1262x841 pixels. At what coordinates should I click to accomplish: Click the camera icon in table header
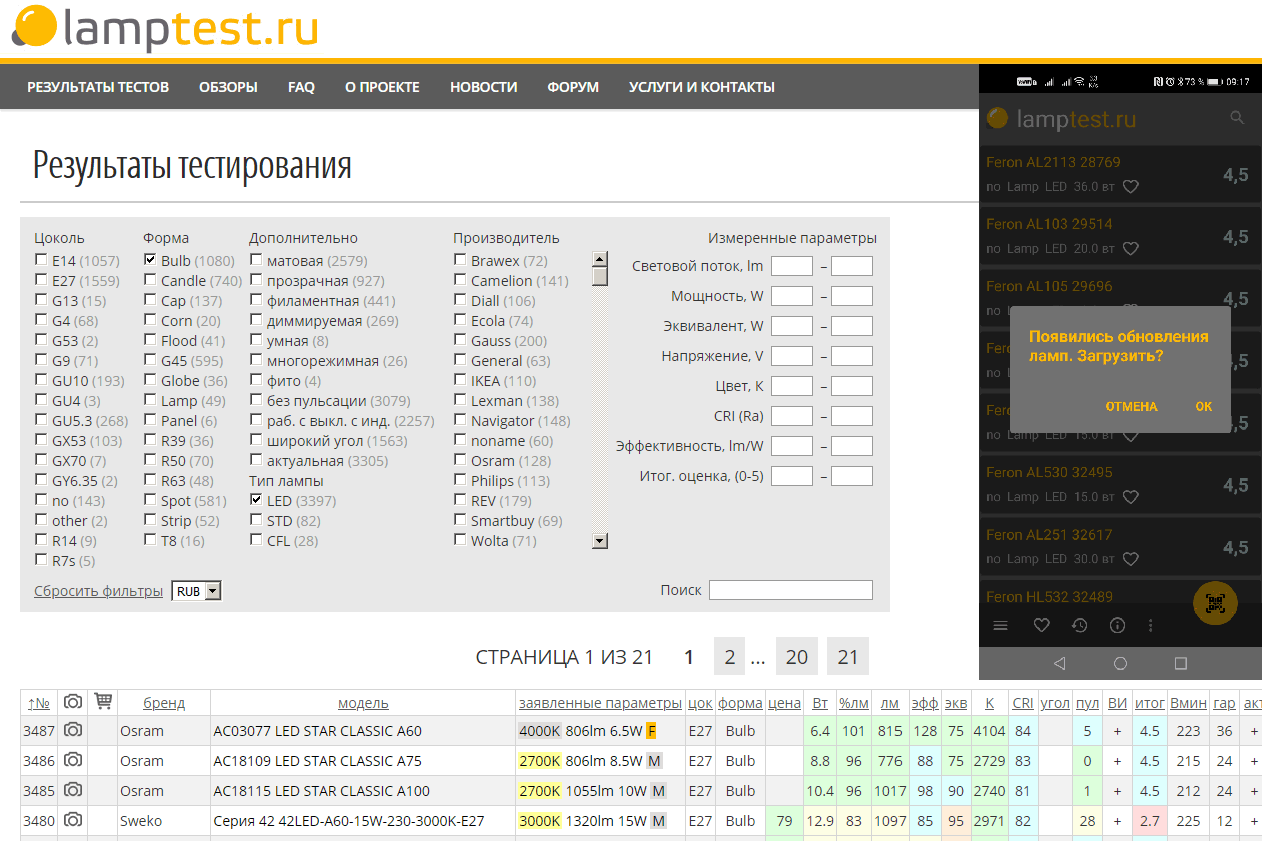(x=72, y=702)
